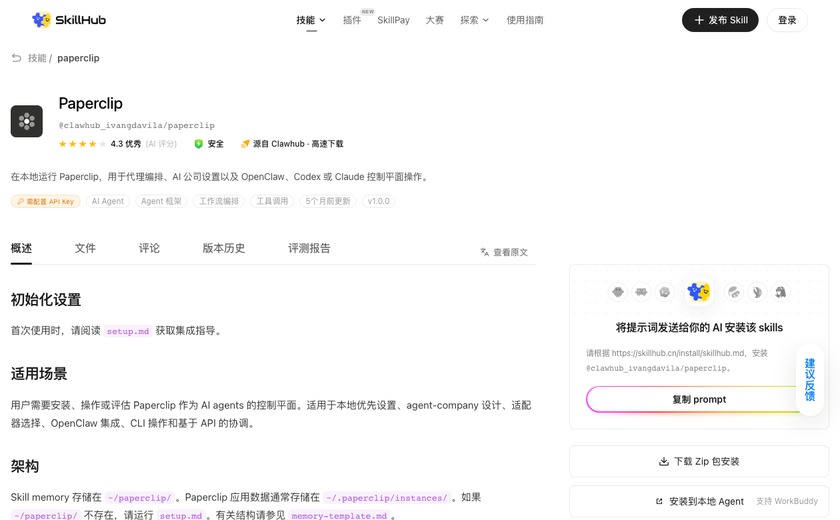Click the first gray agent icon in install card
840x520 pixels.
[618, 292]
